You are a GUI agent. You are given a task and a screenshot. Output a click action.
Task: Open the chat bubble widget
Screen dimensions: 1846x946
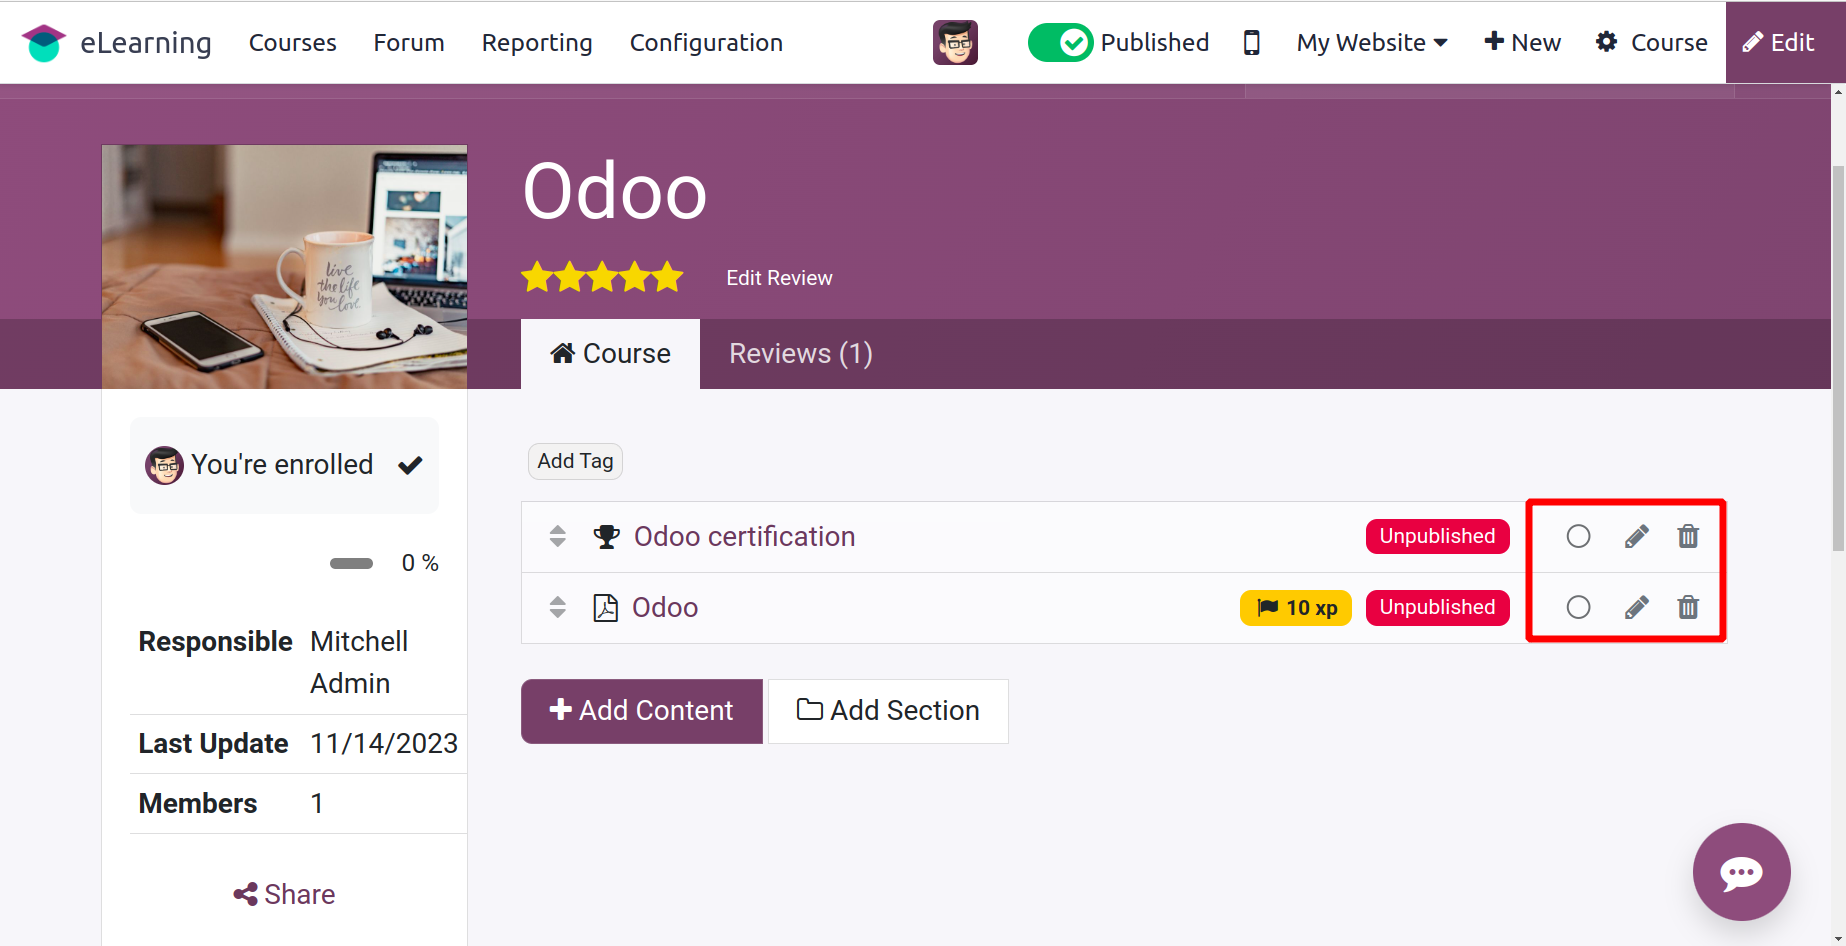[1741, 872]
